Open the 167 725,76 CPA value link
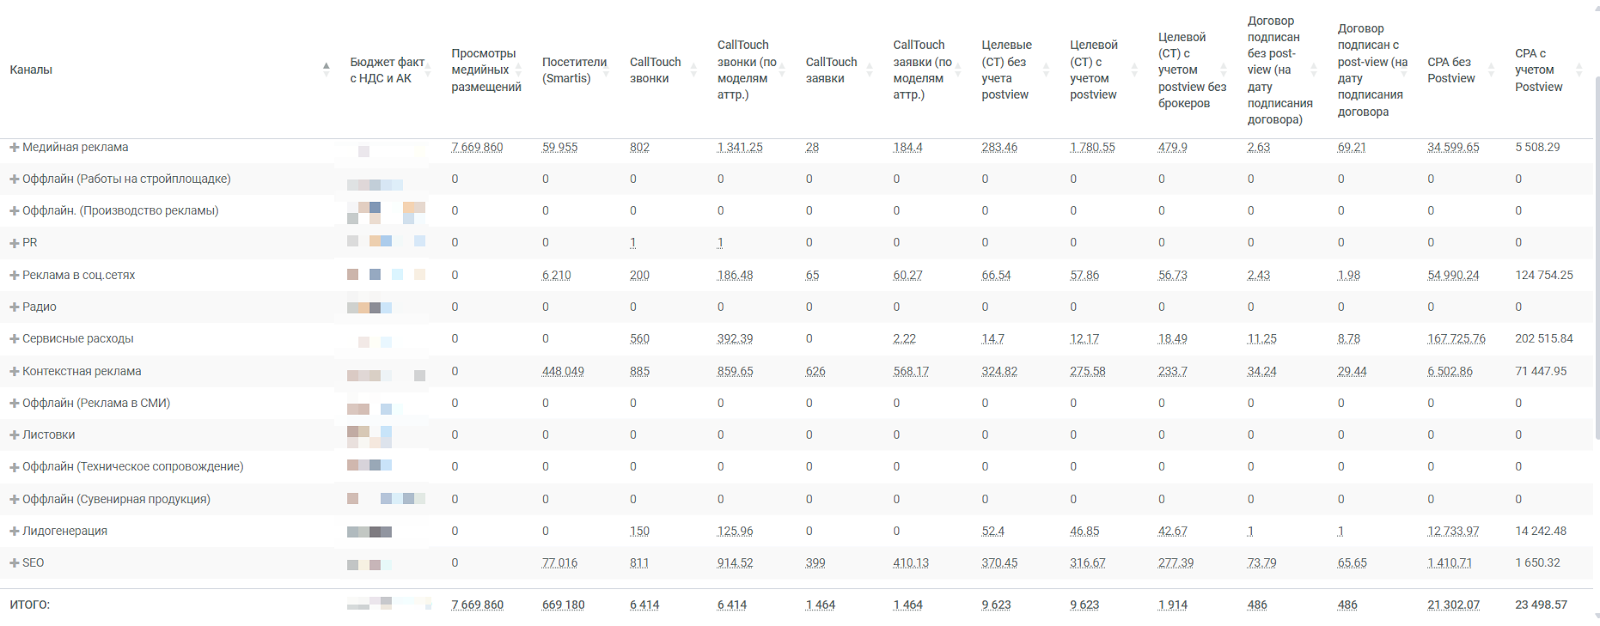1600x626 pixels. [x=1456, y=339]
